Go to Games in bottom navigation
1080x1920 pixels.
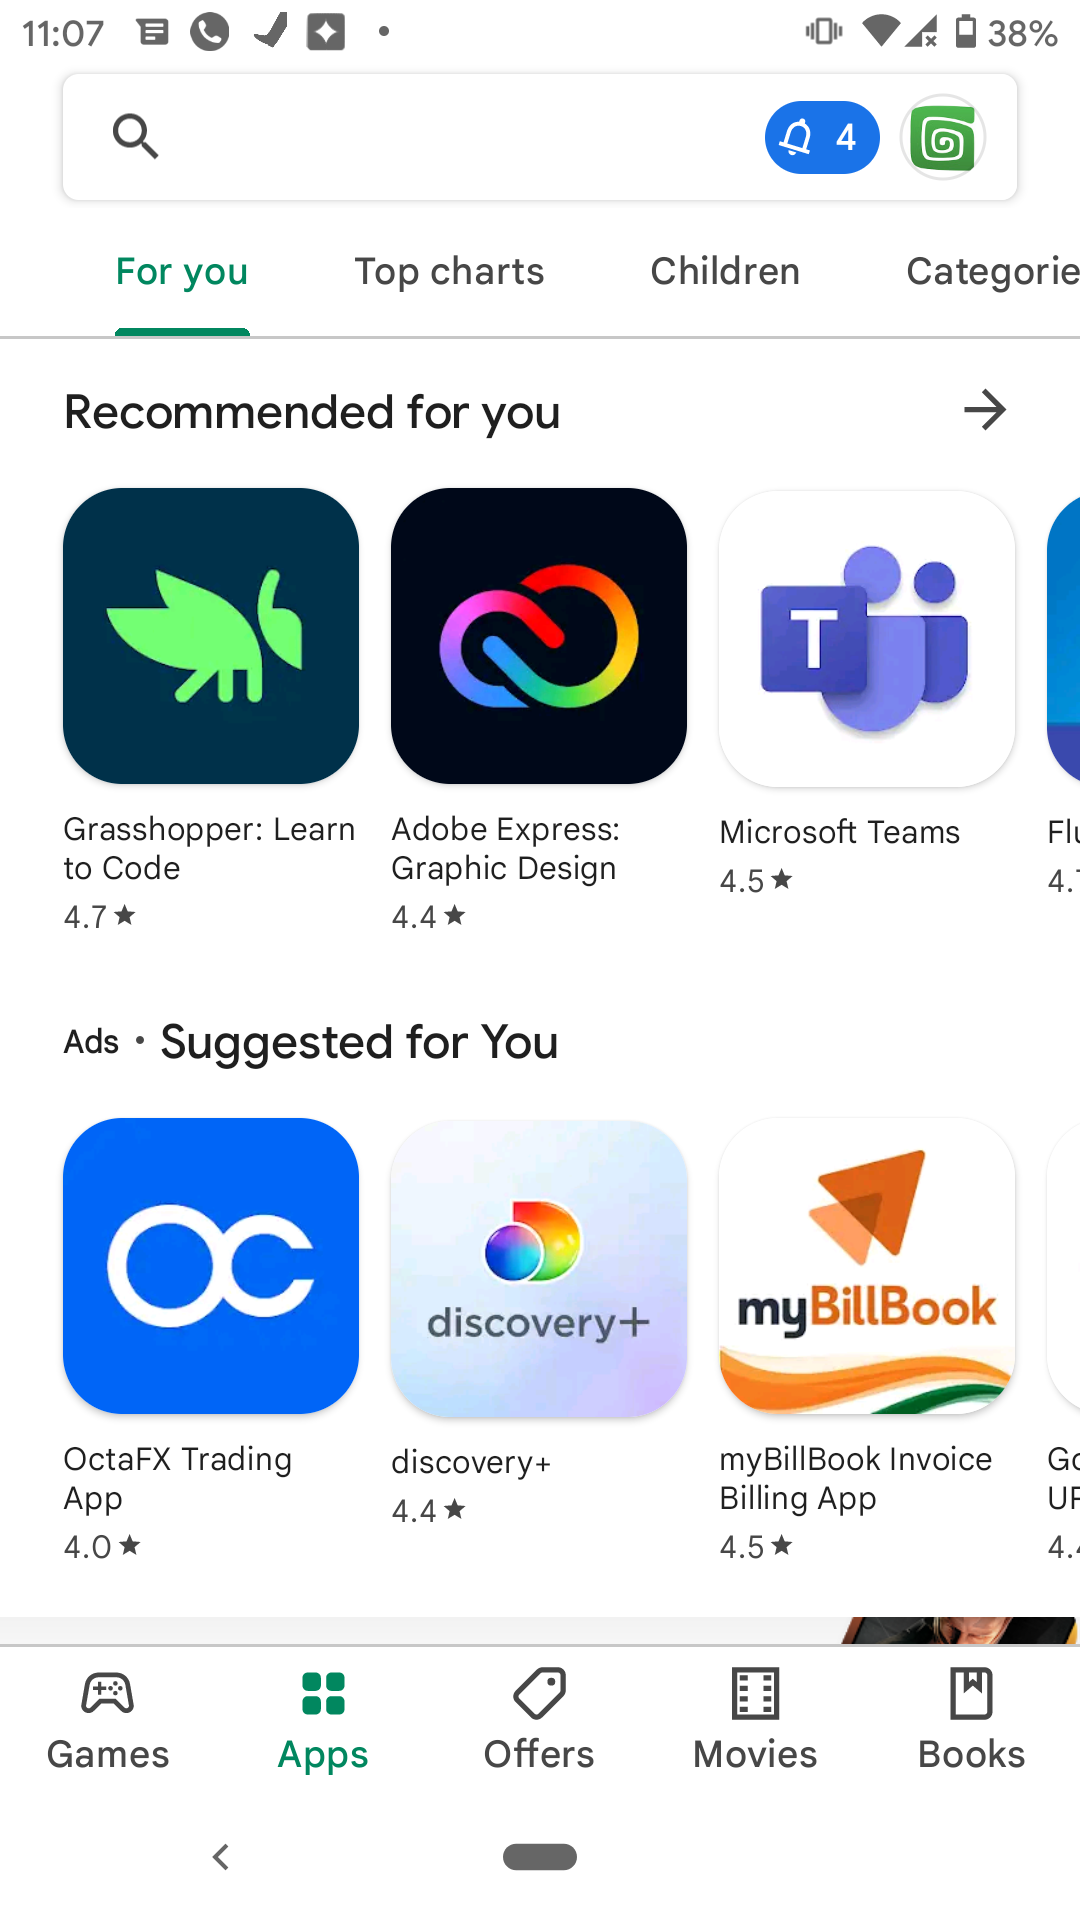108,1721
